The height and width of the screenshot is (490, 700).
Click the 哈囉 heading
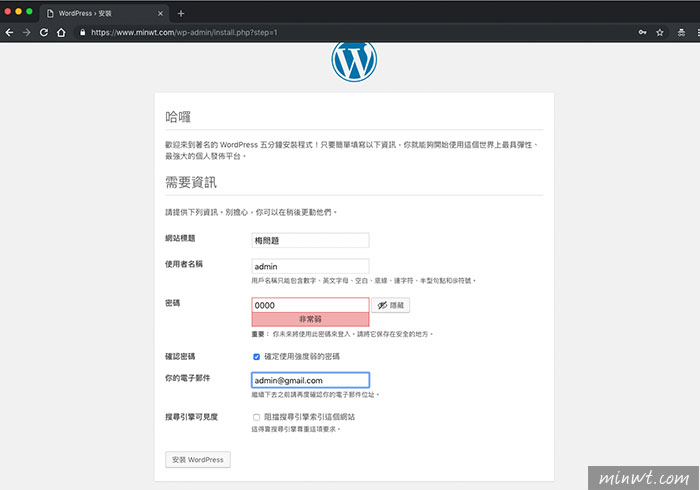point(178,117)
